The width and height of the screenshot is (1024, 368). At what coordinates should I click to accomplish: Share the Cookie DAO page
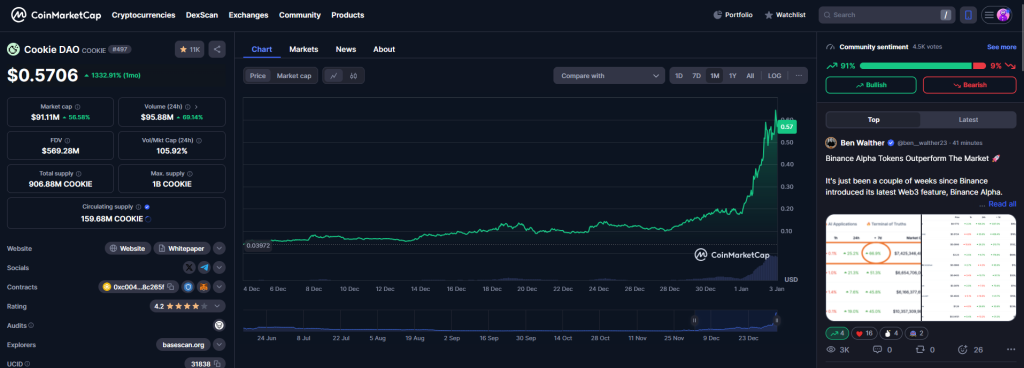click(x=217, y=49)
